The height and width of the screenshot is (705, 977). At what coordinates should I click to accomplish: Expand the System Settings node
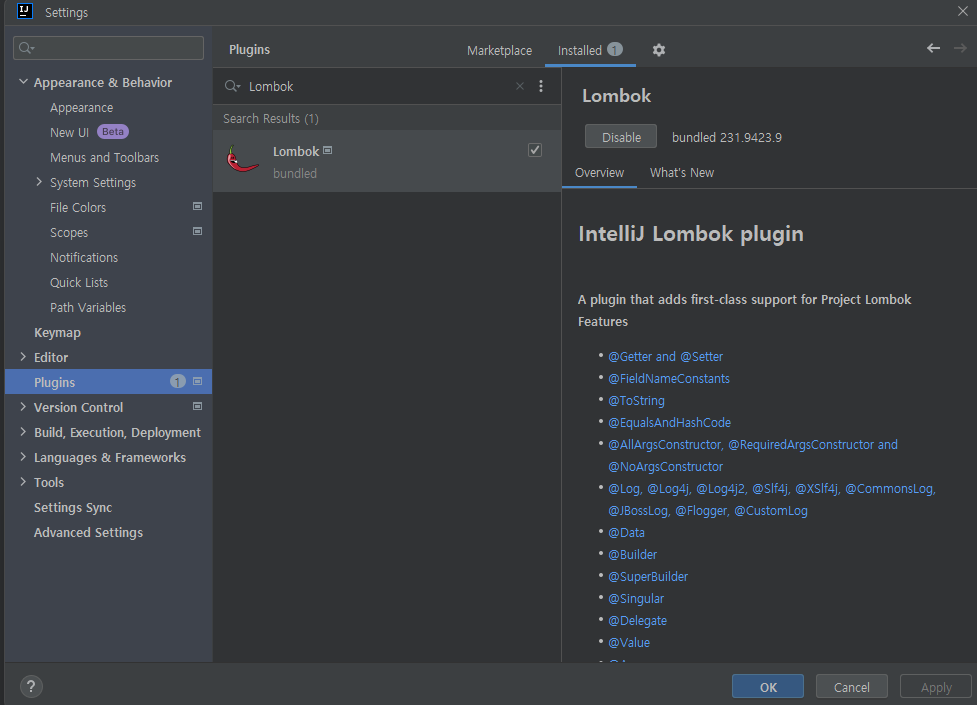click(39, 181)
